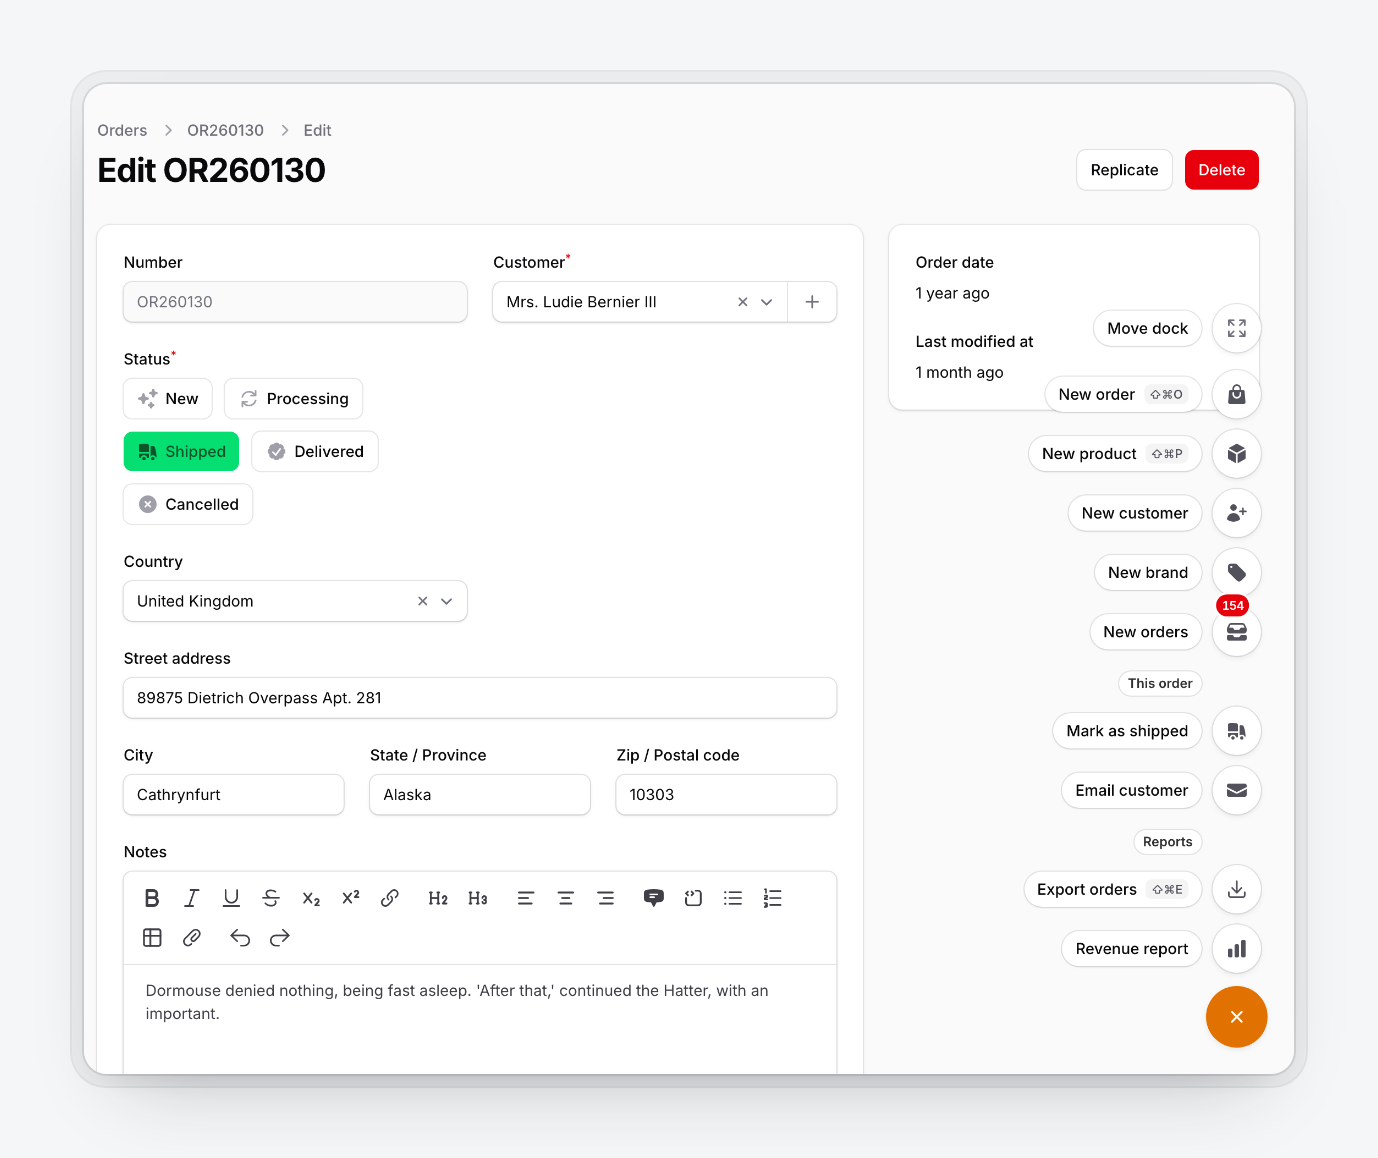Select the Shipped status option
The image size is (1378, 1158).
pos(181,452)
